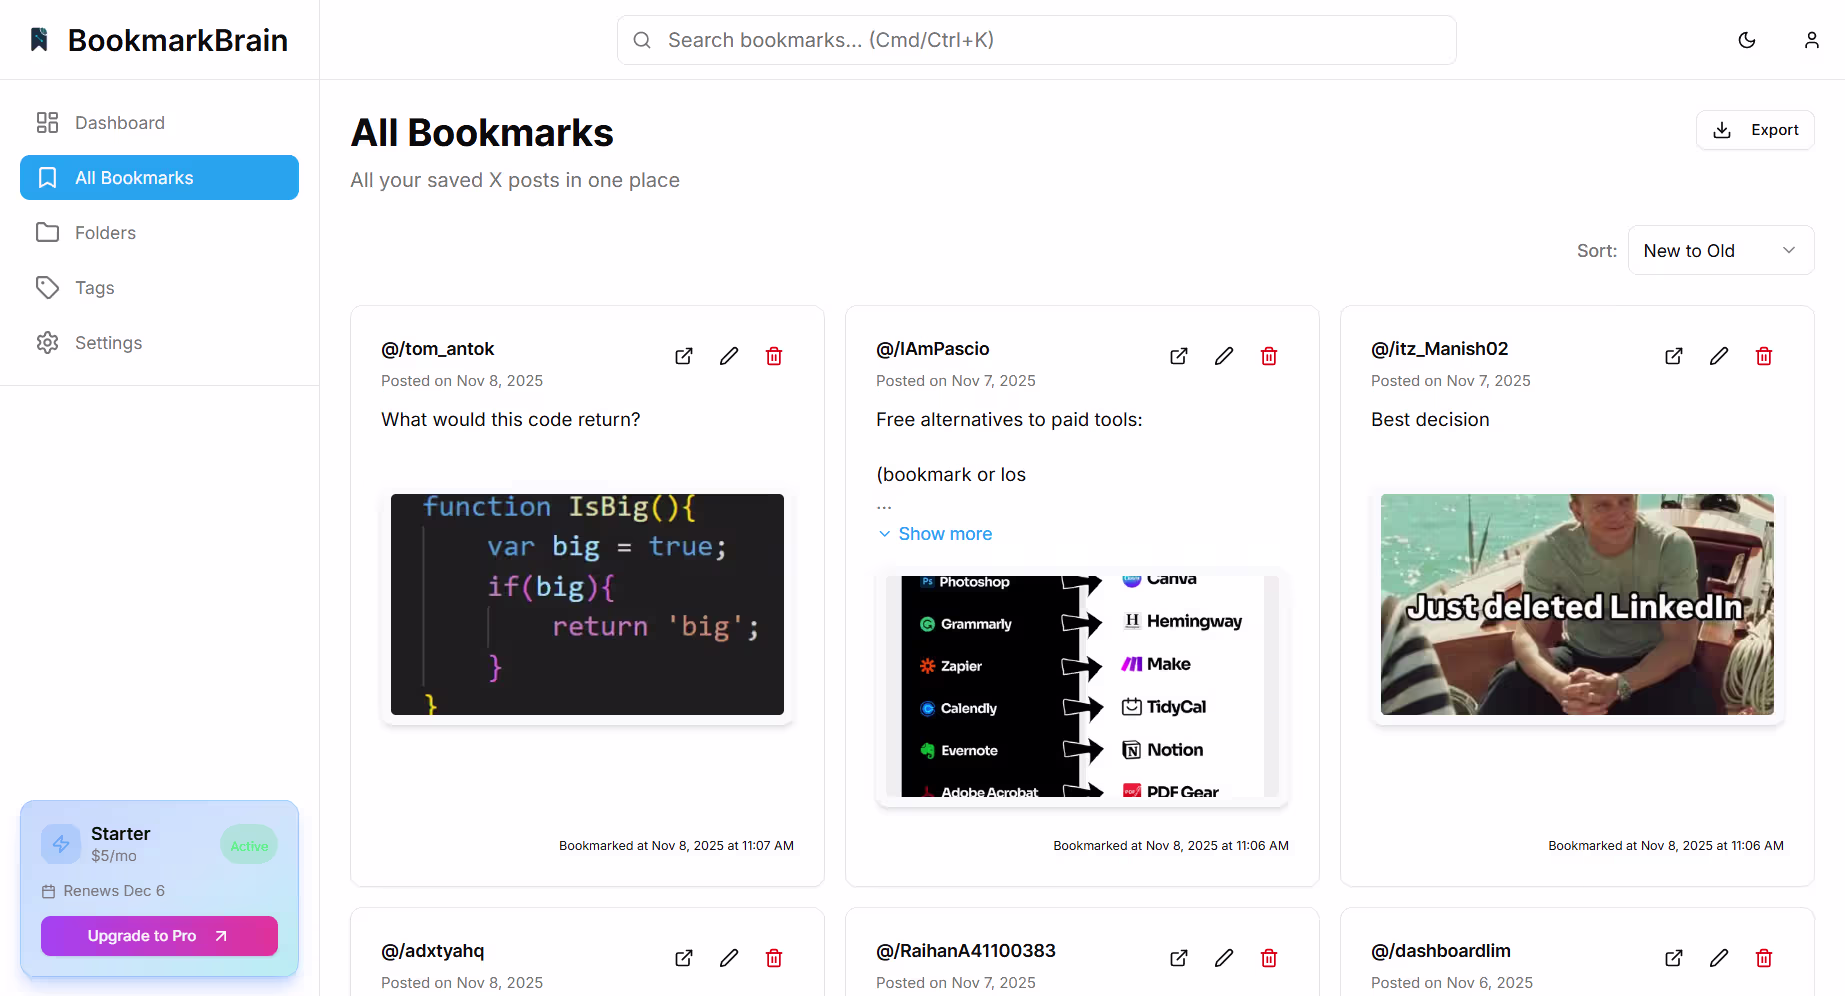
Task: Open Settings from the sidebar
Action: pos(108,343)
